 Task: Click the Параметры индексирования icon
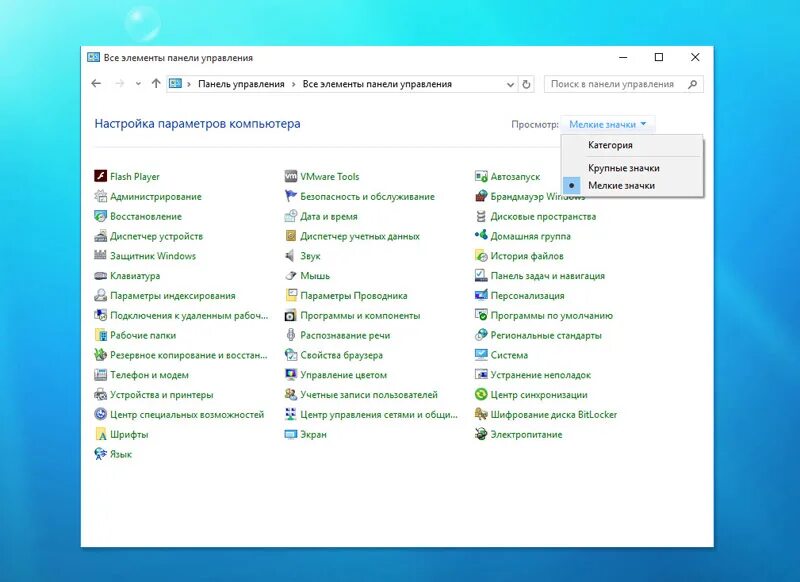click(x=101, y=295)
